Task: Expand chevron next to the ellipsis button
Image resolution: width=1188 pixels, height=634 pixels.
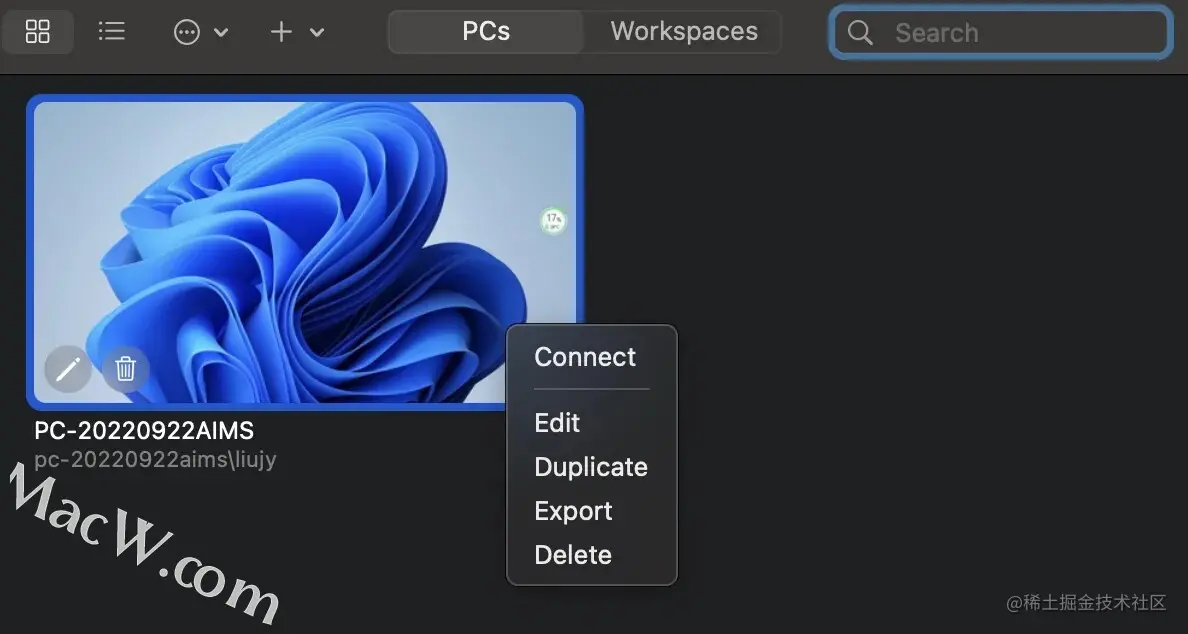Action: click(x=220, y=33)
